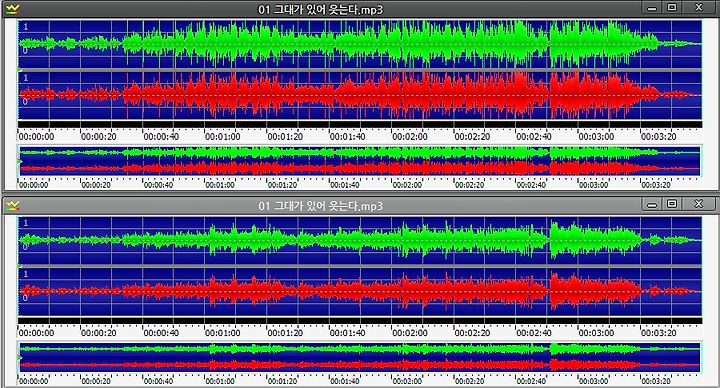Open the bottom window's GoldWave title bar icon menu
720x388 pixels.
point(13,206)
